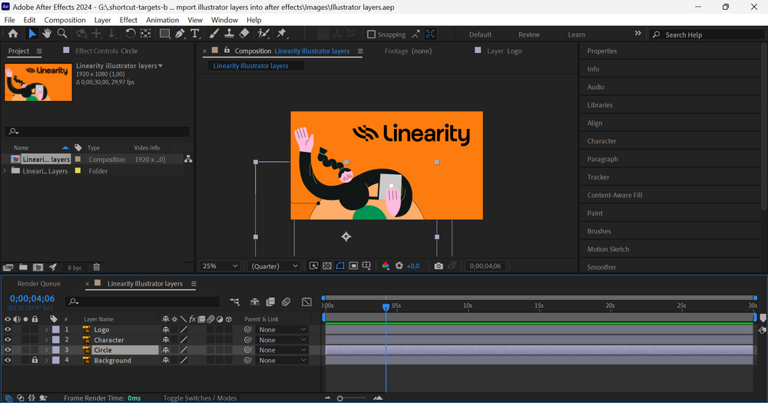Select the Eraser tool

pos(244,34)
